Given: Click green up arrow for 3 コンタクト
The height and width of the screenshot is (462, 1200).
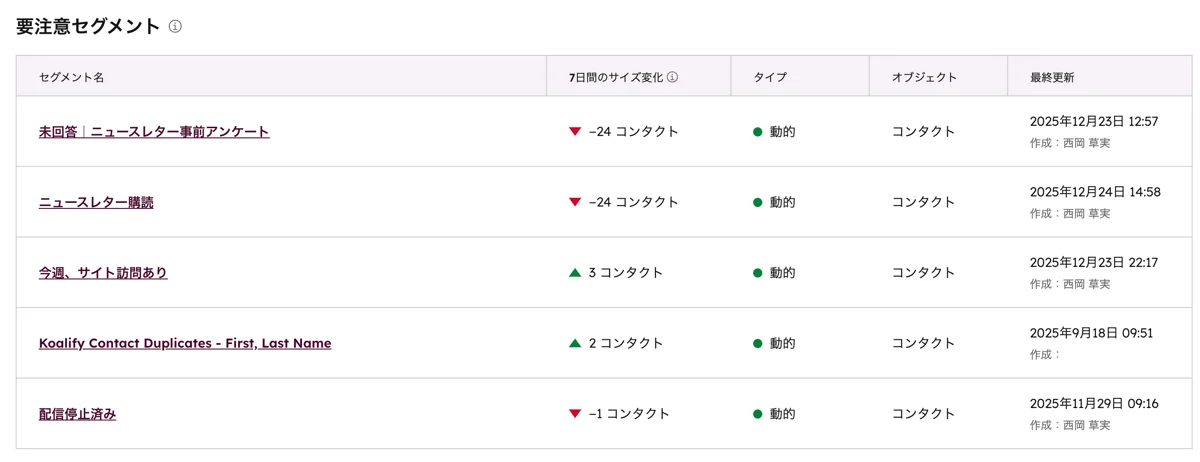Looking at the screenshot, I should tap(574, 273).
